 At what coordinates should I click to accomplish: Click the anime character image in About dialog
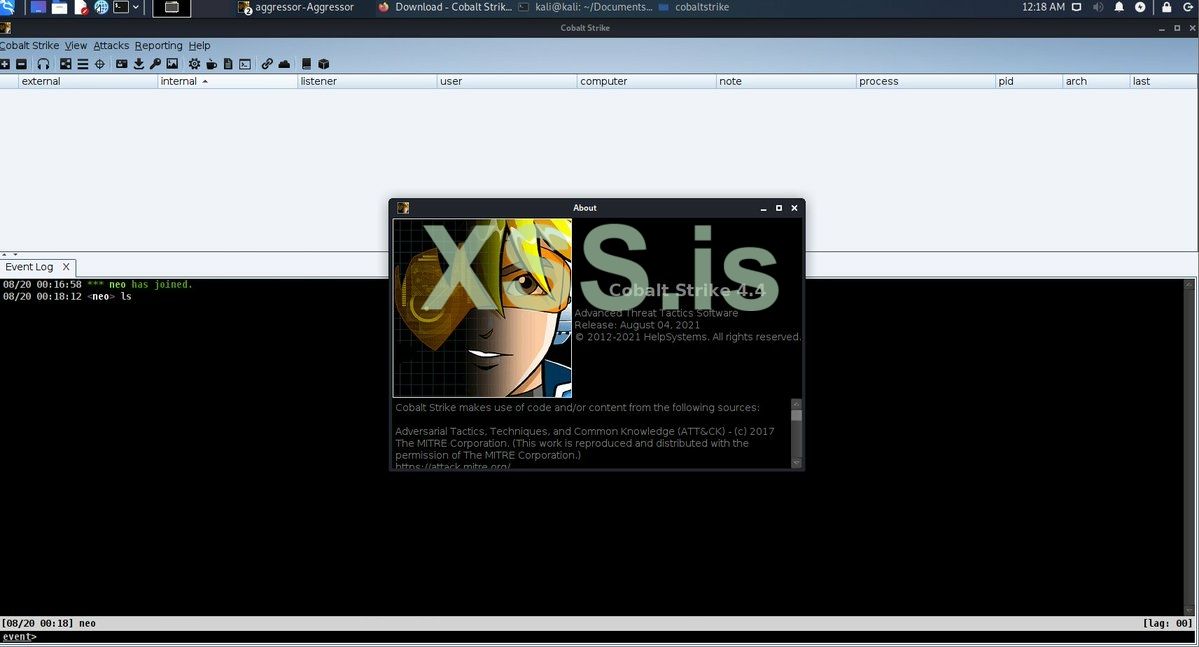(x=483, y=308)
